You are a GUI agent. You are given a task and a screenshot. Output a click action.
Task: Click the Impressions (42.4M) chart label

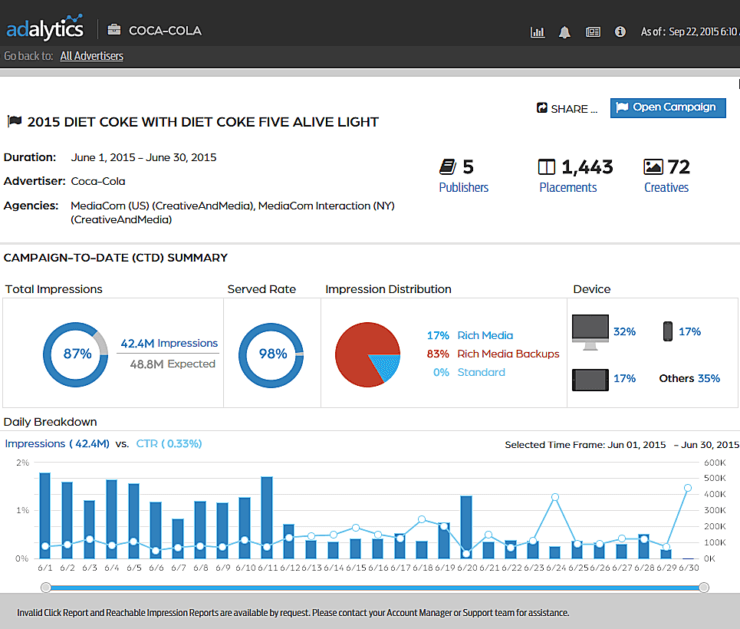pos(57,444)
